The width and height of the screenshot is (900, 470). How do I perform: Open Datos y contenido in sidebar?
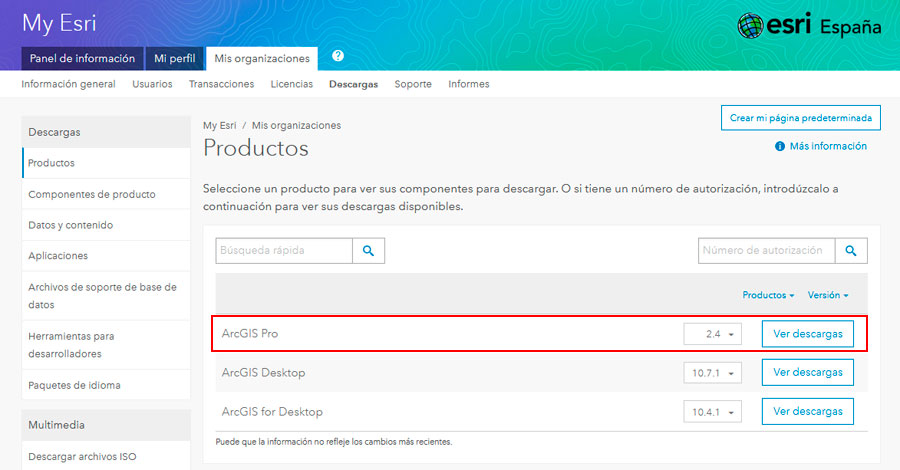click(x=106, y=225)
